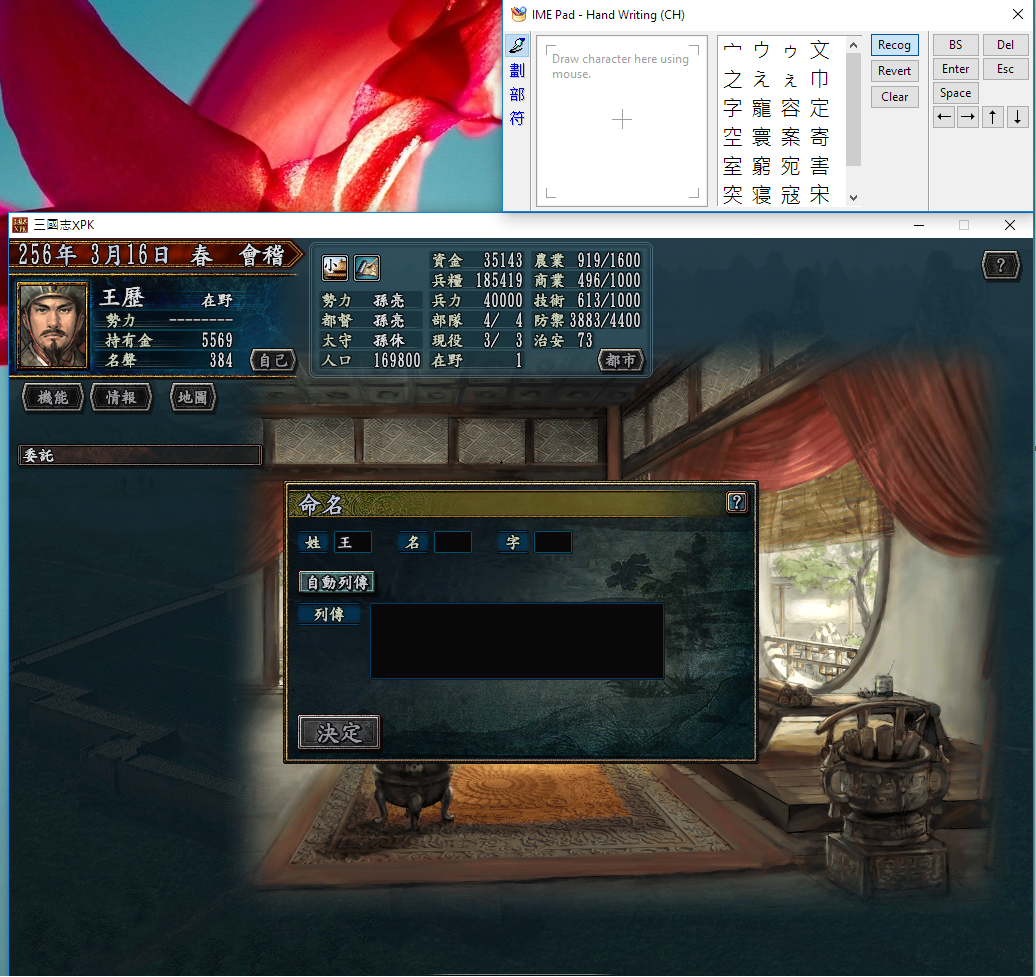Click the IME Pad title bar app icon

pos(519,15)
